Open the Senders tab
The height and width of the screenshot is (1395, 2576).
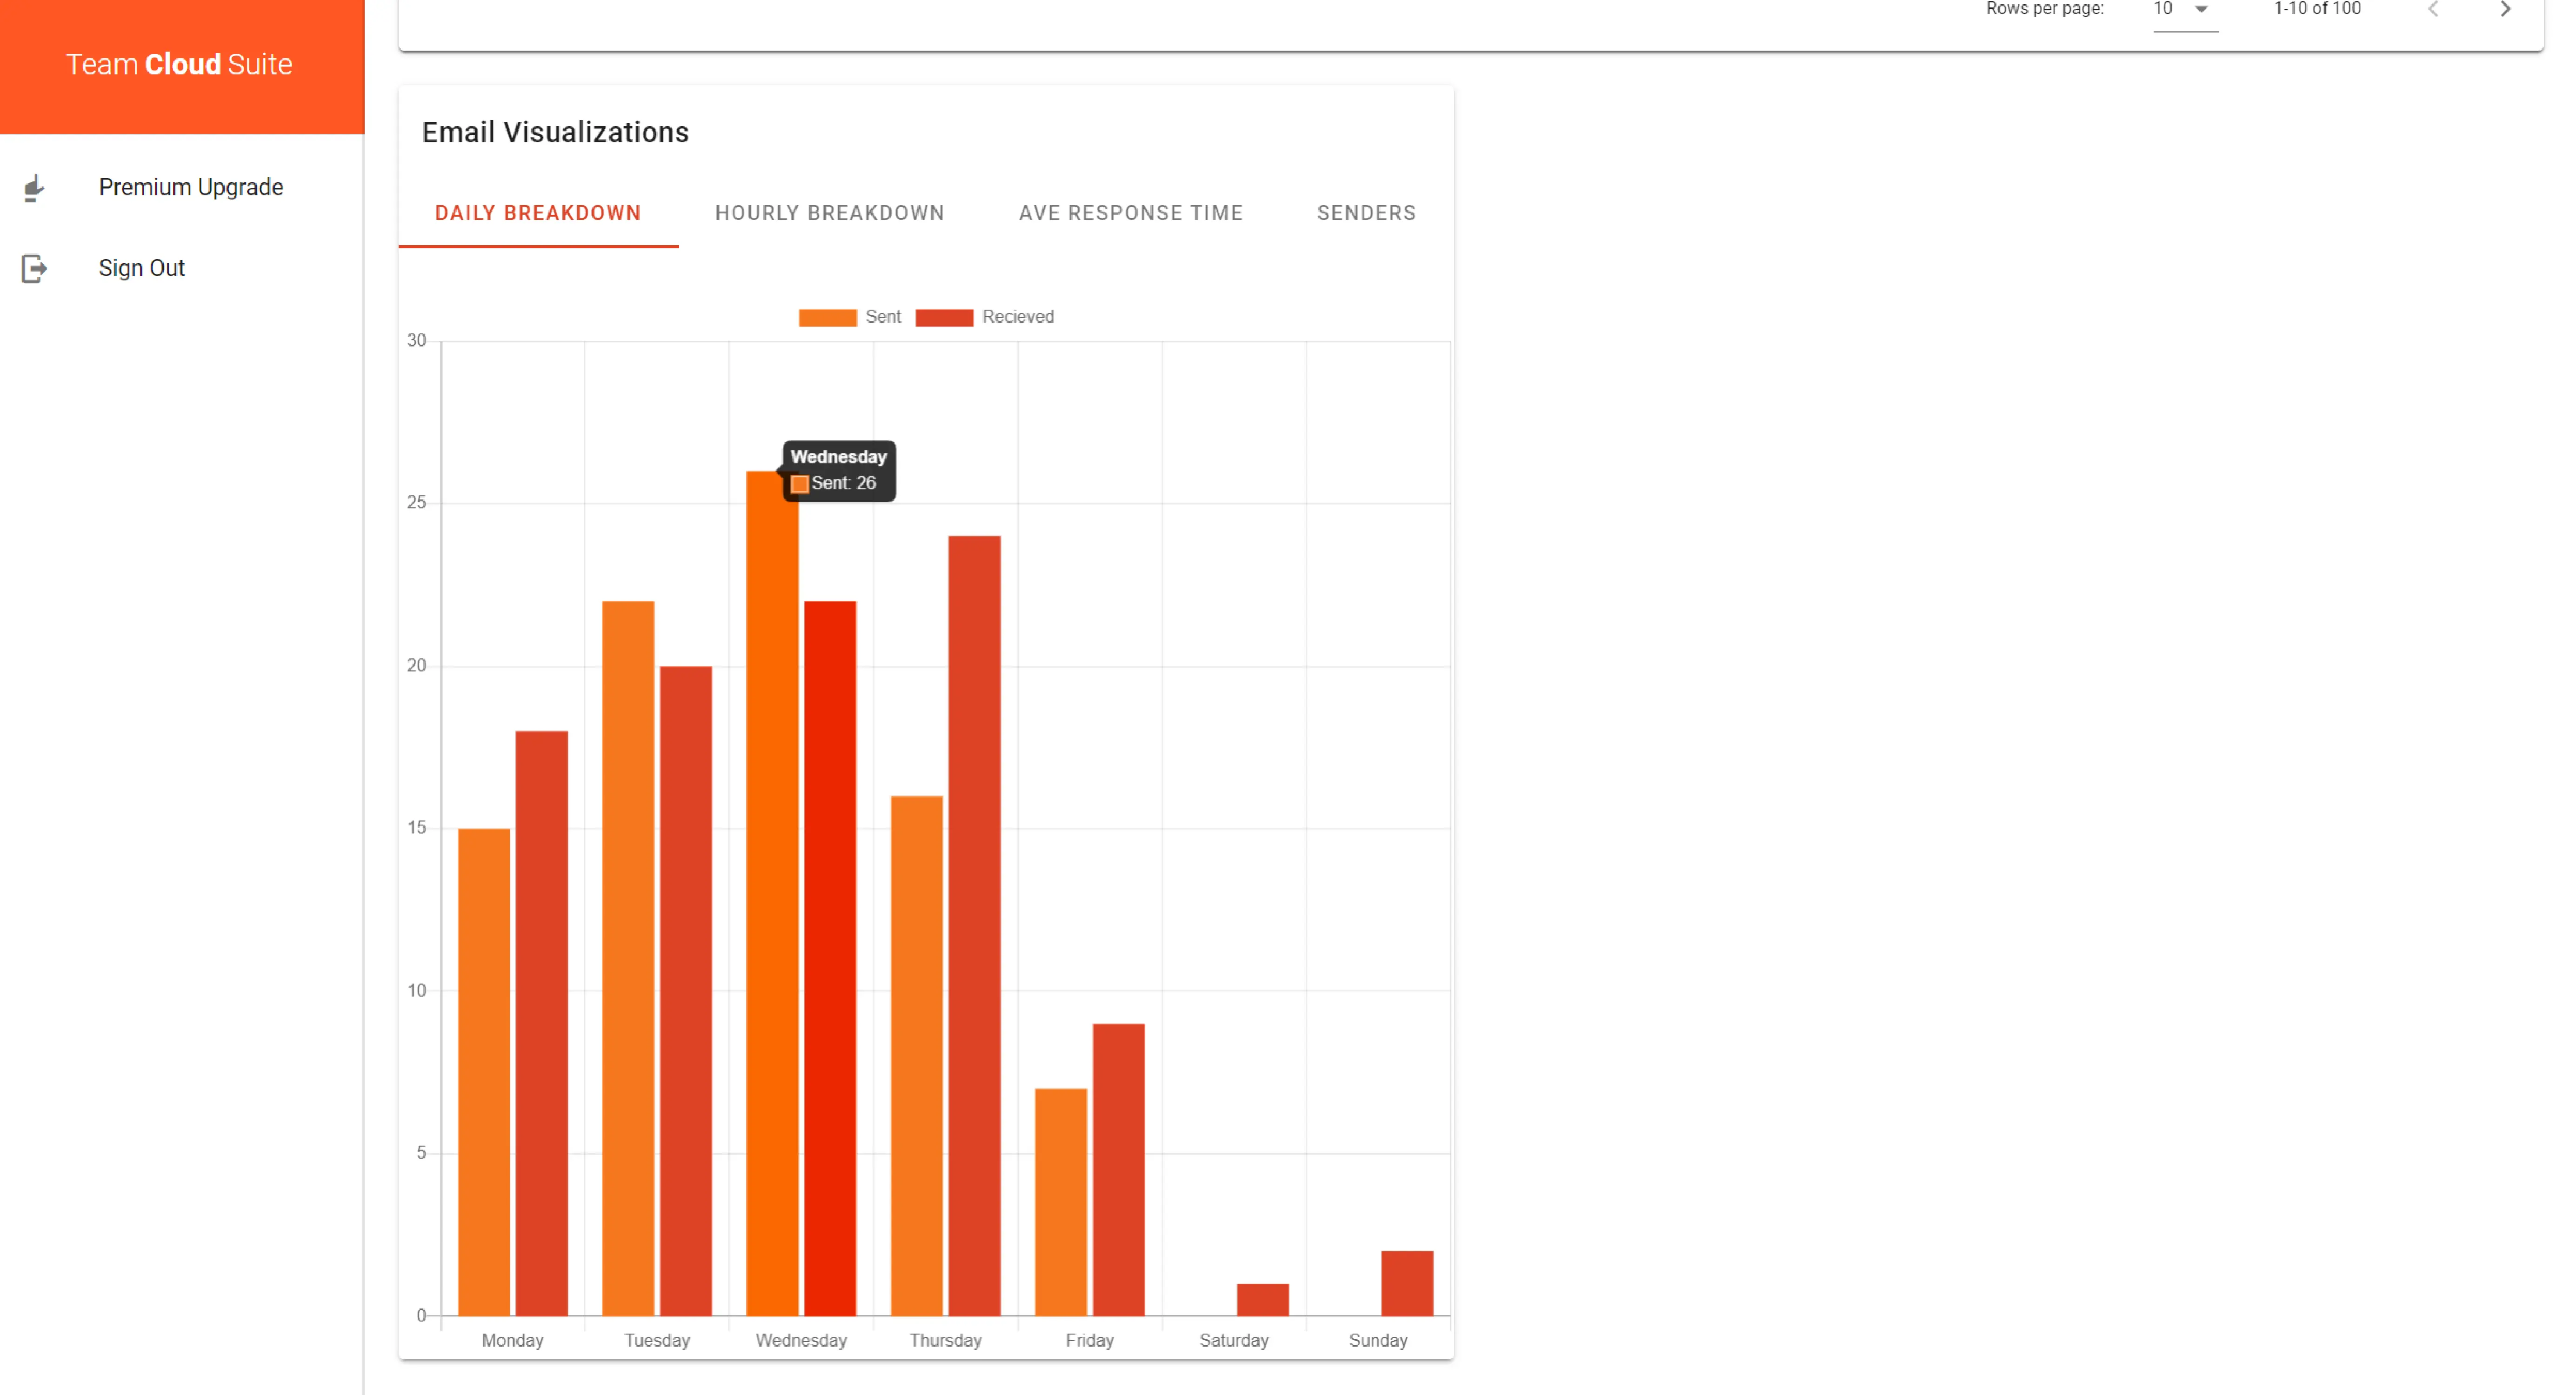1366,213
